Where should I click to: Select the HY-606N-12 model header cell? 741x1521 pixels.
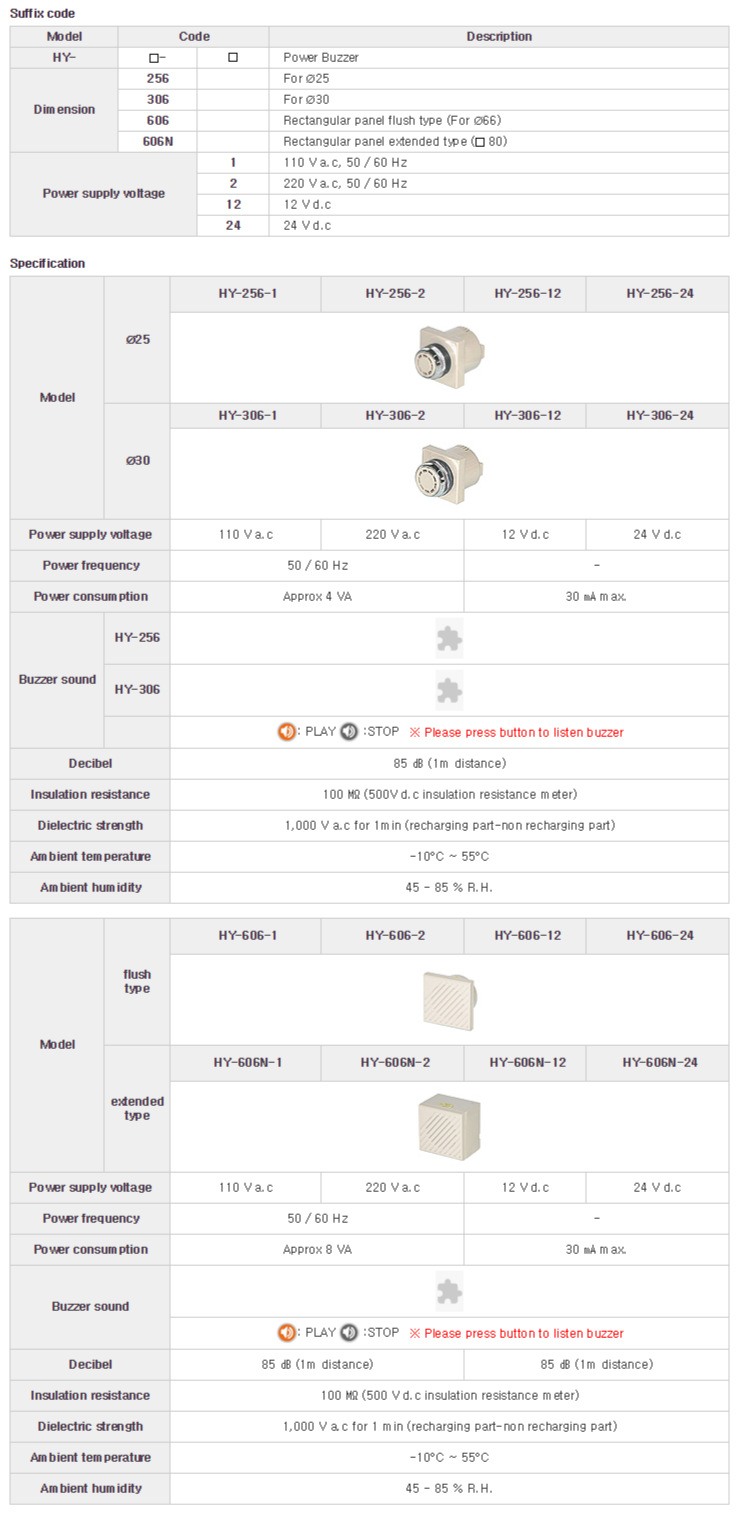(x=526, y=1062)
